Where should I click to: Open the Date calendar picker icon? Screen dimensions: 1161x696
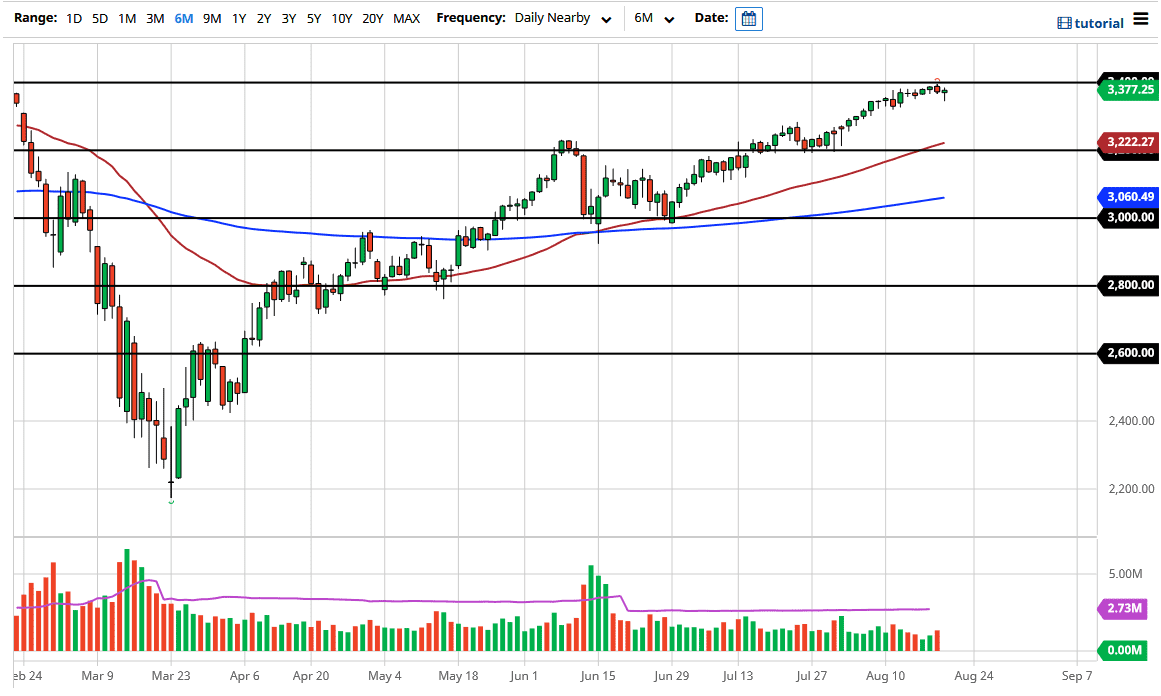click(x=748, y=19)
